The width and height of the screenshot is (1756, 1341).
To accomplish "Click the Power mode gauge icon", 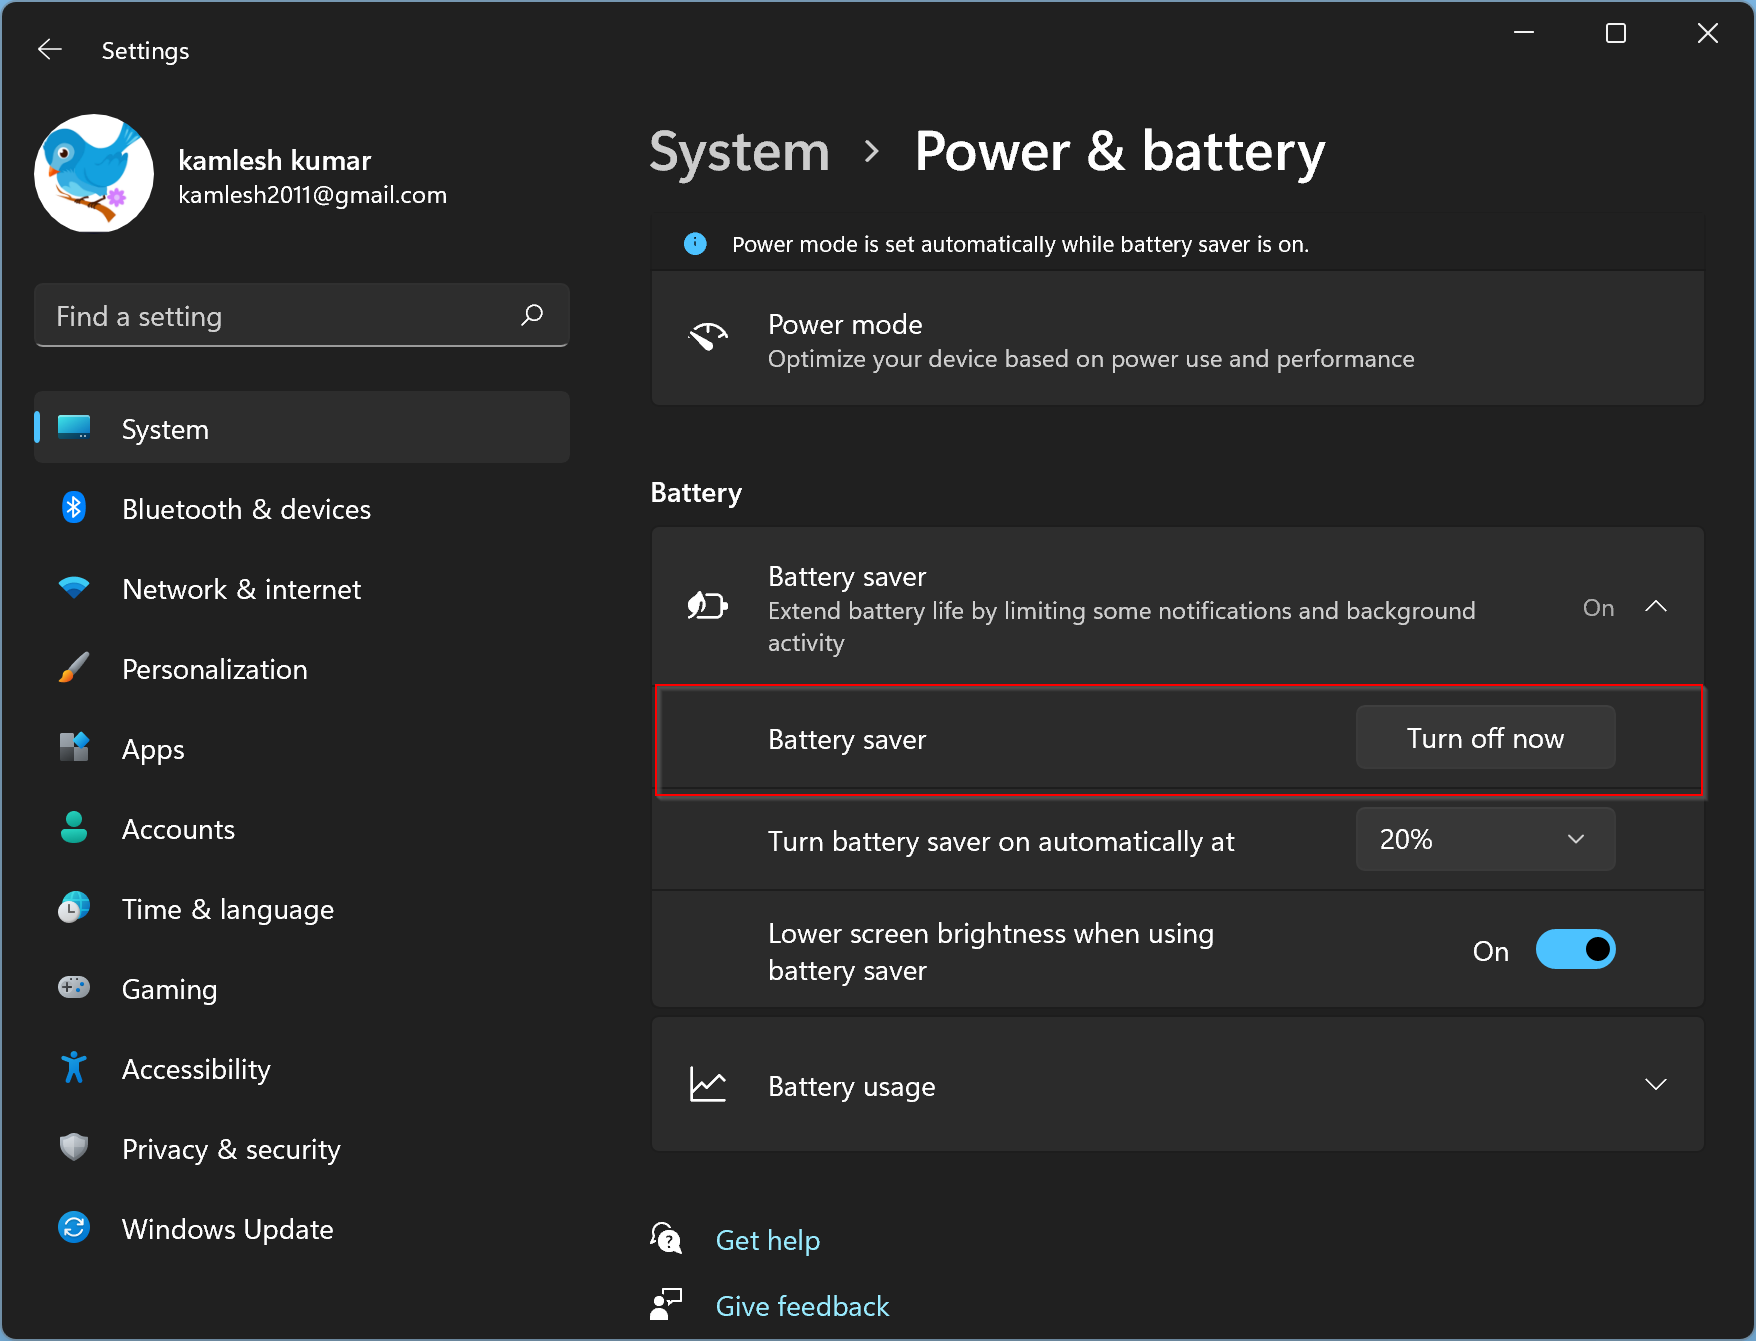I will coord(708,338).
